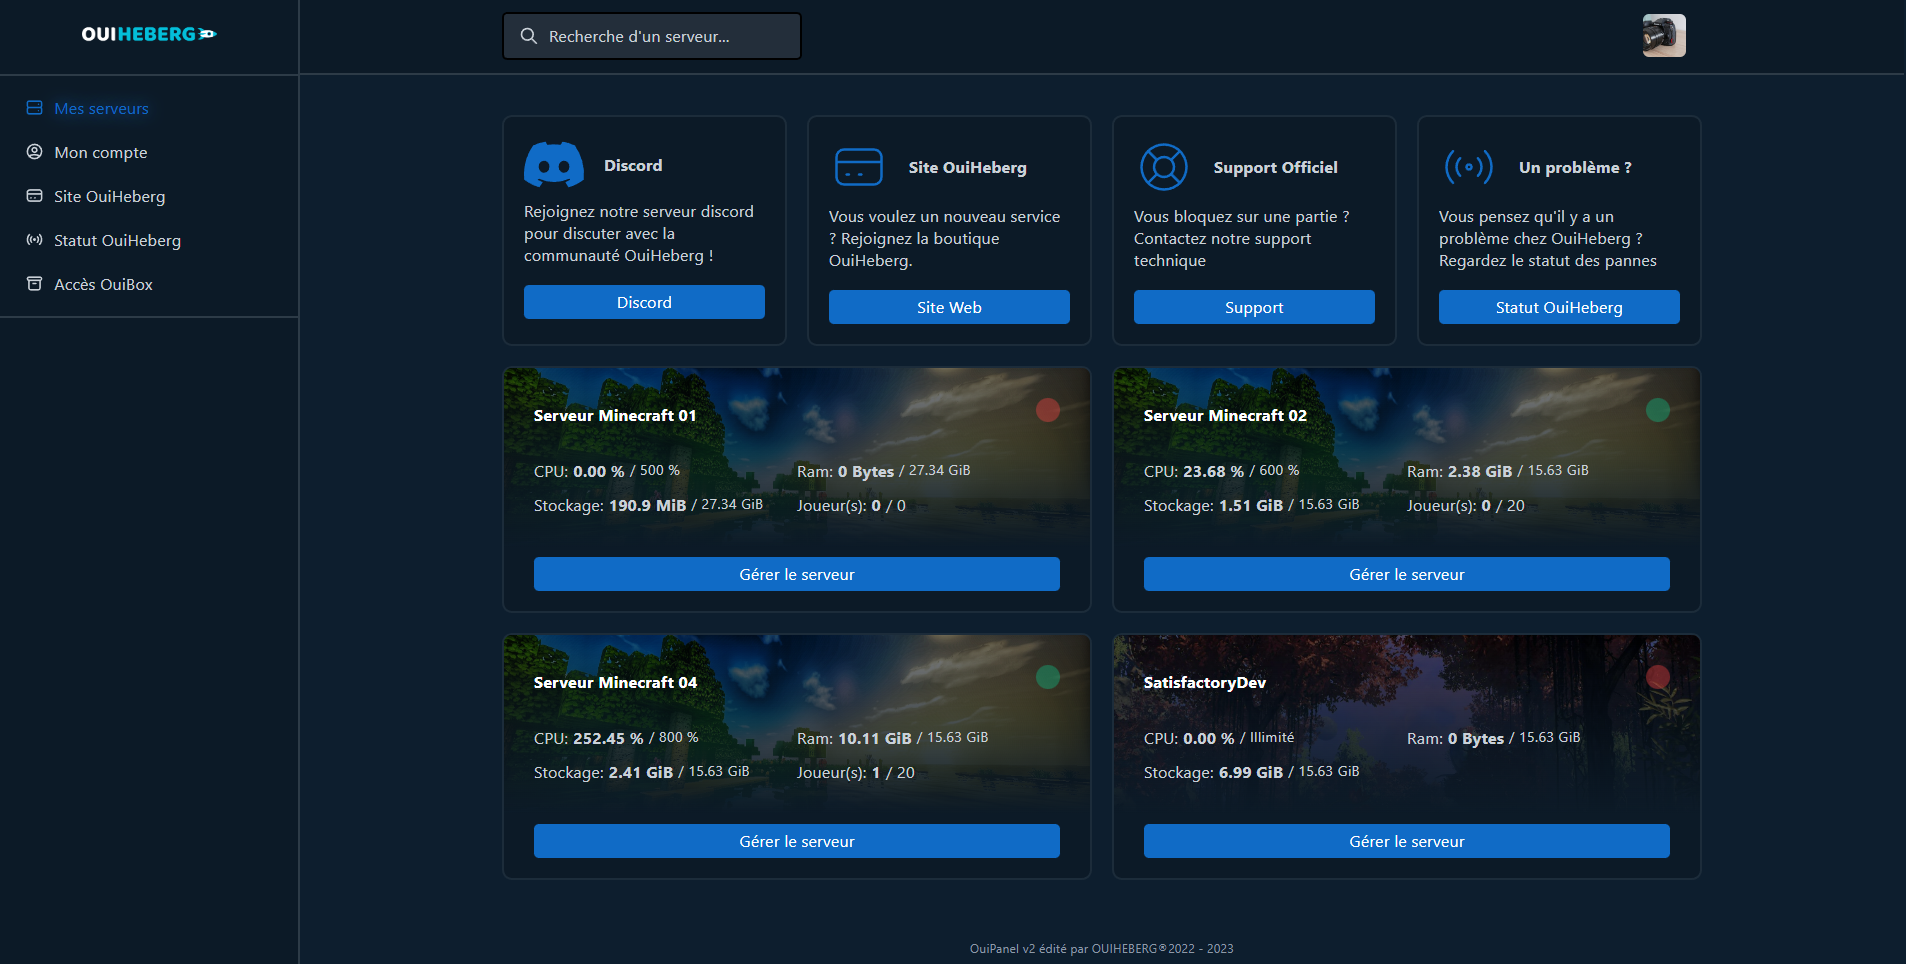Click the Support button
This screenshot has width=1906, height=964.
tap(1254, 307)
